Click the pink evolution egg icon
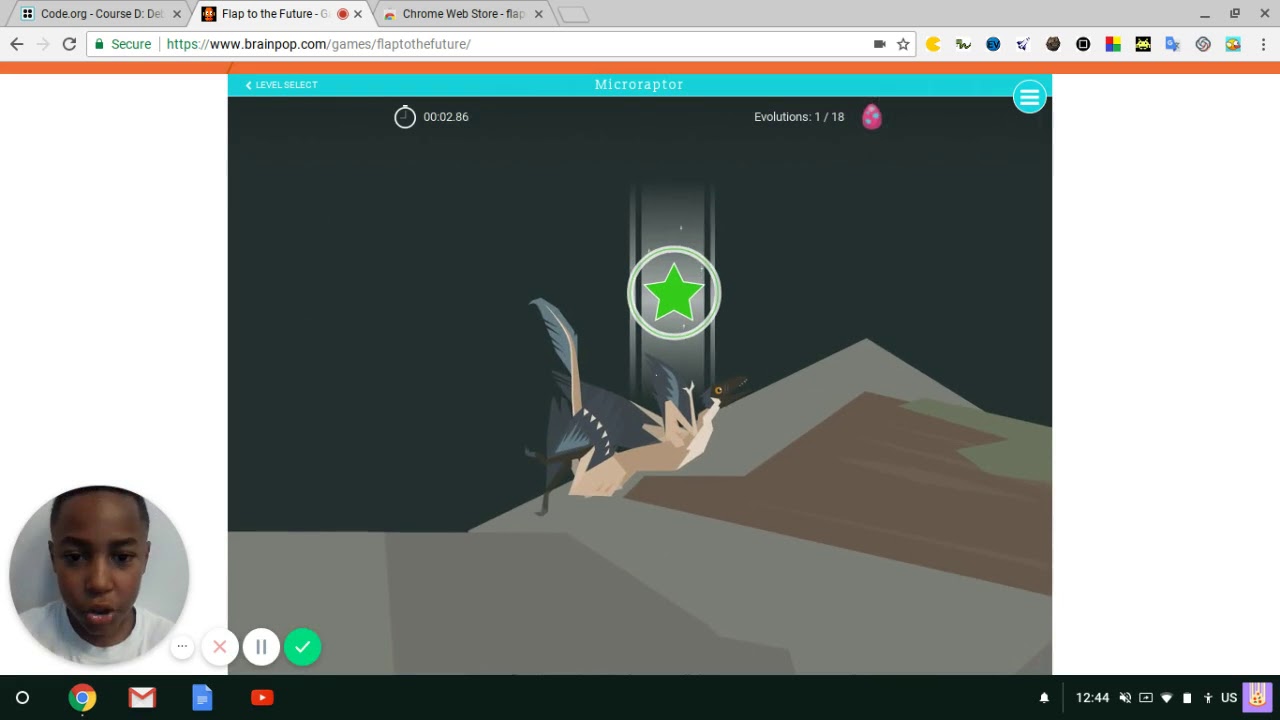The image size is (1280, 720). pyautogui.click(x=872, y=117)
